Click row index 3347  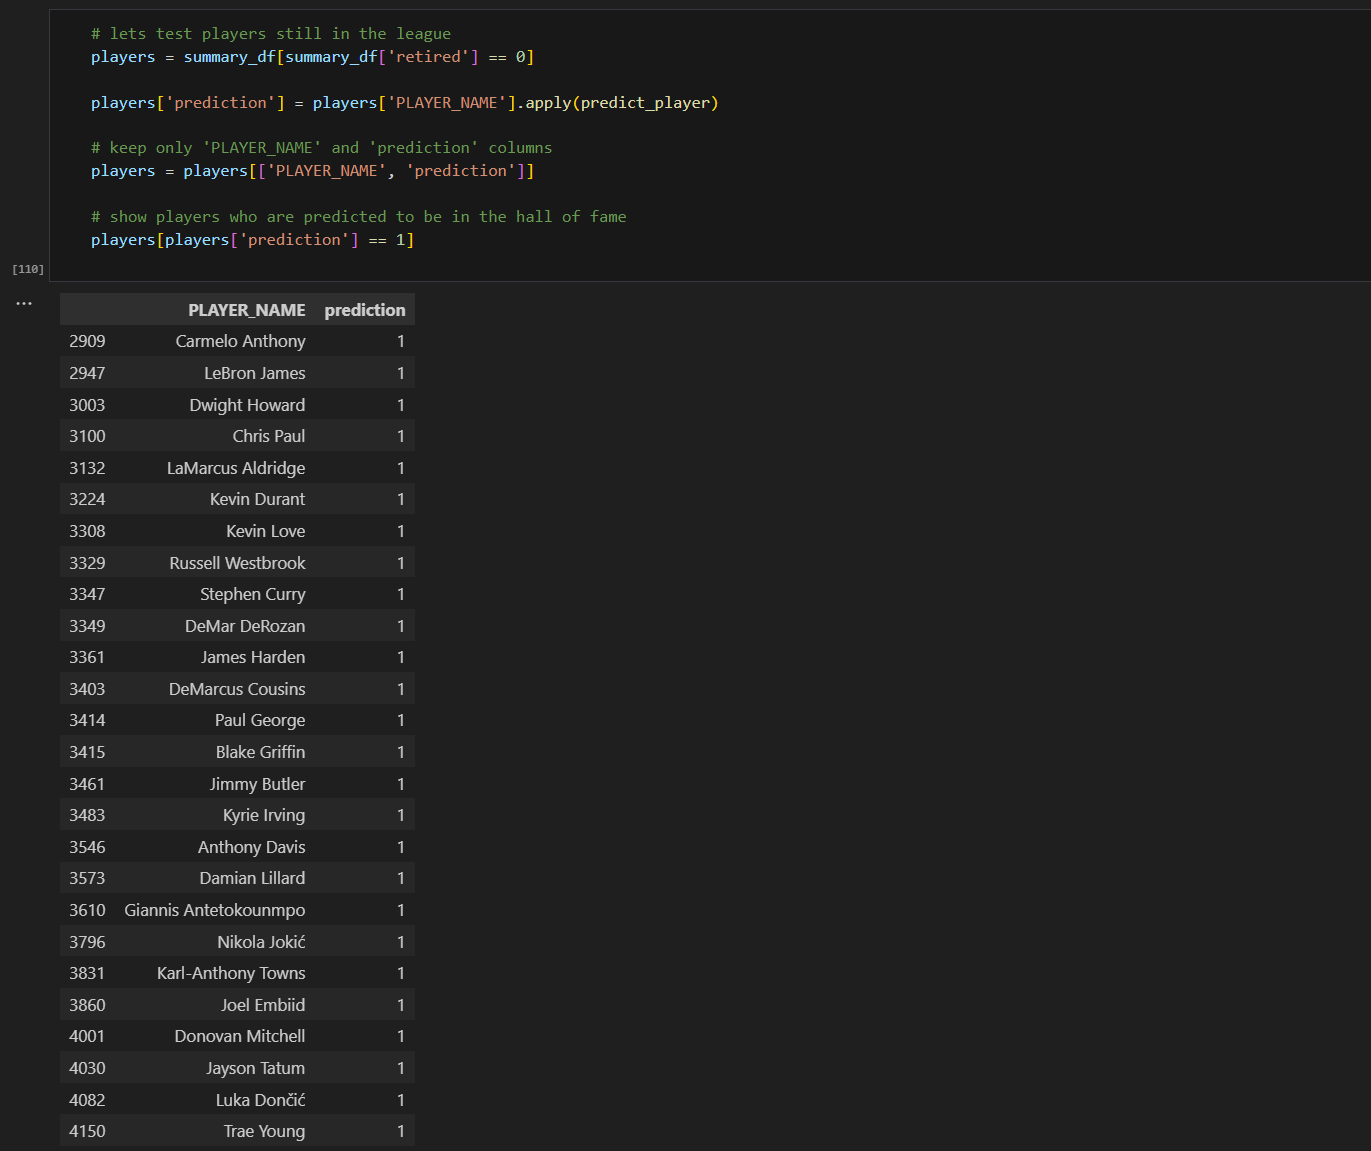87,594
